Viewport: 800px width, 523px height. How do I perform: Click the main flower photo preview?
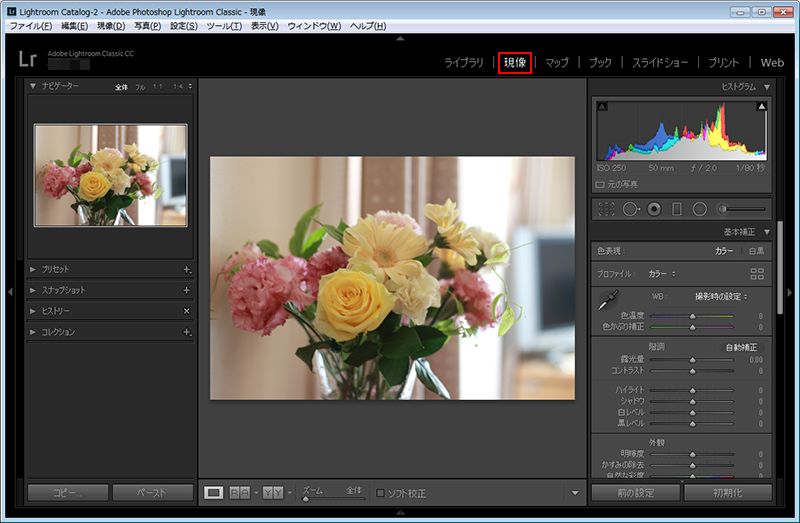click(x=392, y=278)
